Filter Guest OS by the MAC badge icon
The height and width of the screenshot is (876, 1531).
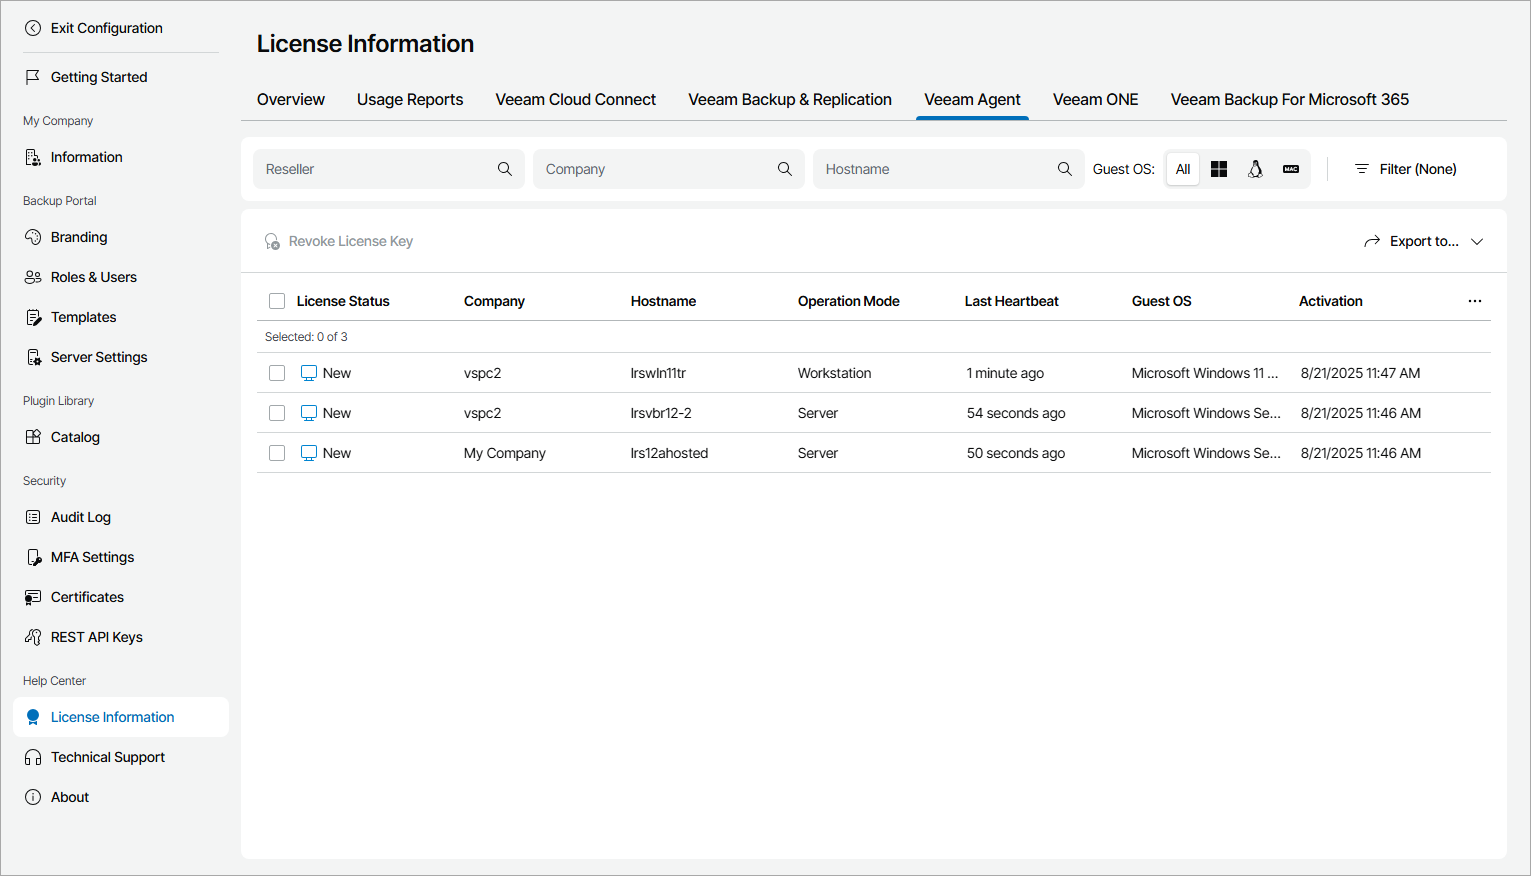[1290, 168]
